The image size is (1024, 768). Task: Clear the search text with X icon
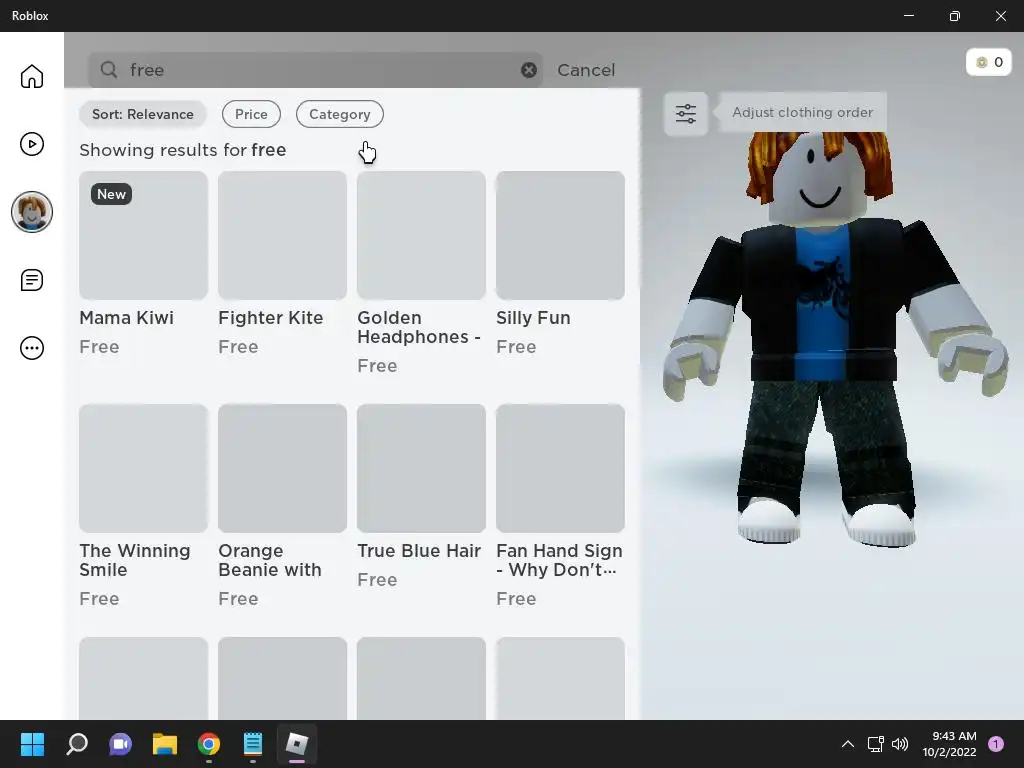coord(529,70)
